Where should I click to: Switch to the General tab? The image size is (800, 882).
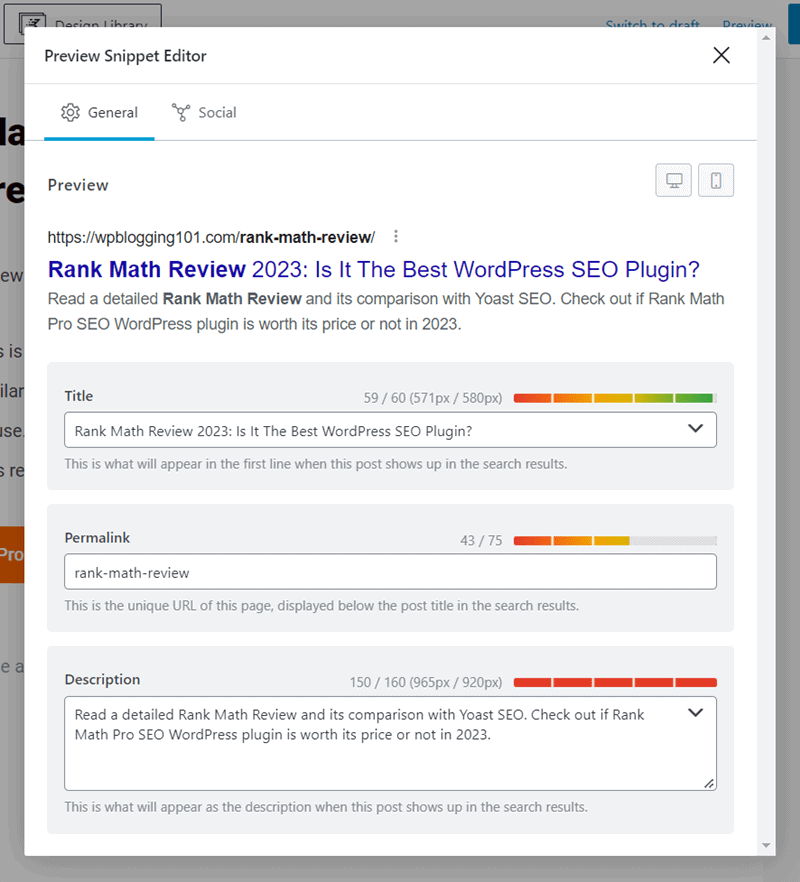tap(99, 112)
